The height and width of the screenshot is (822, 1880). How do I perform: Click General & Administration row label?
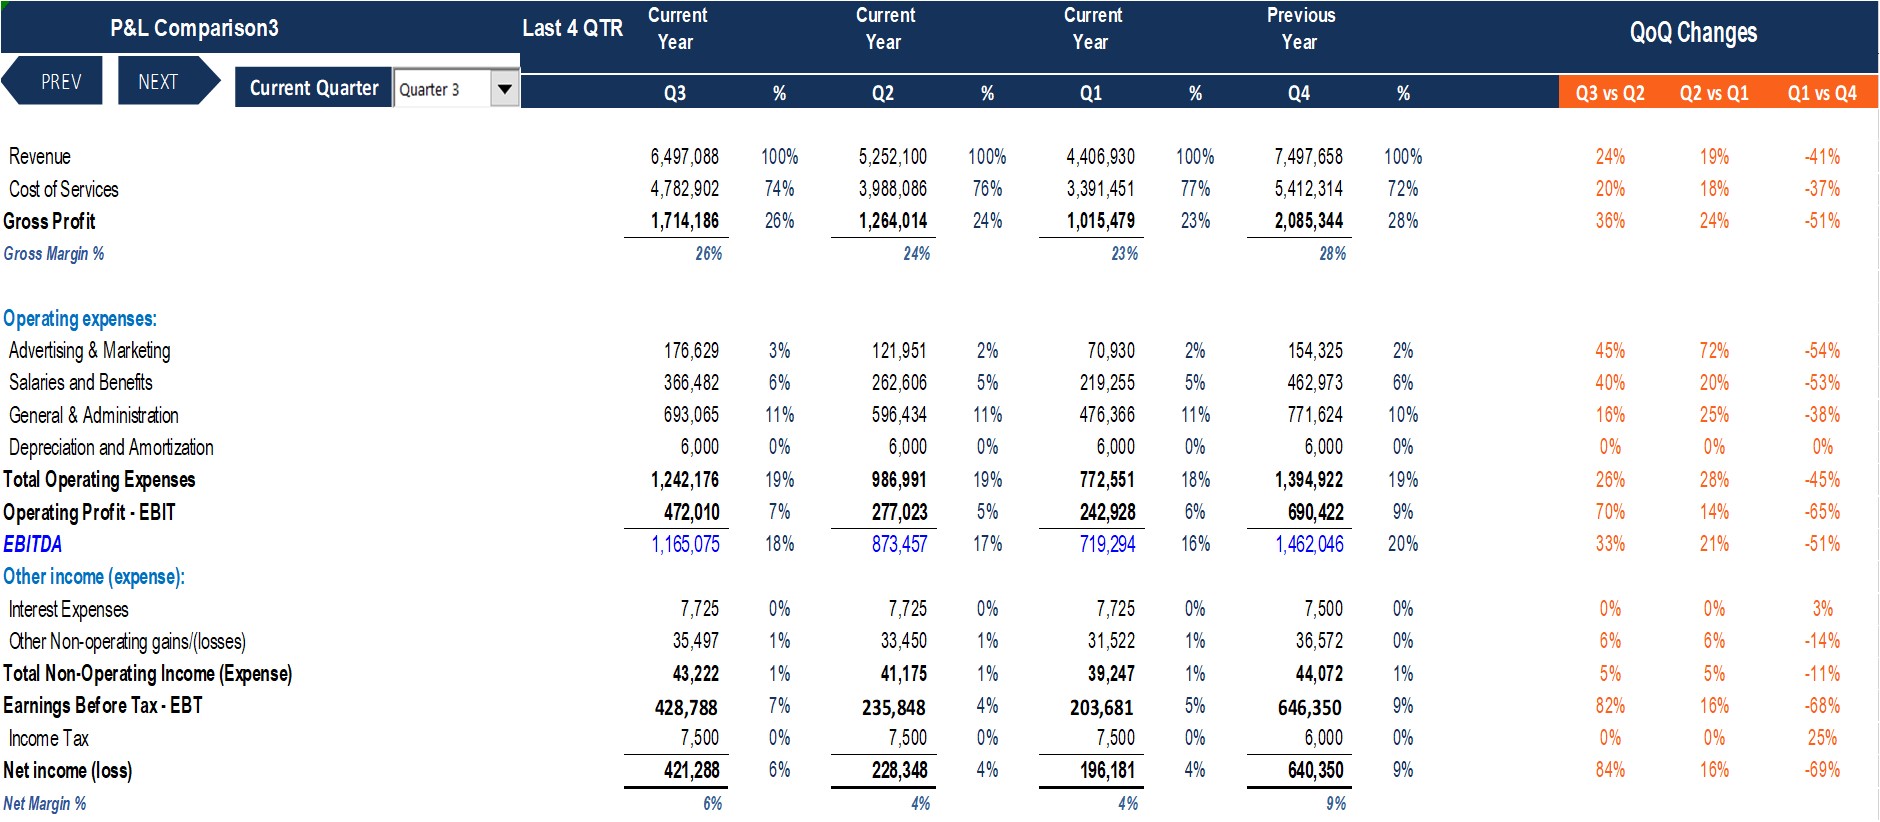pyautogui.click(x=93, y=414)
